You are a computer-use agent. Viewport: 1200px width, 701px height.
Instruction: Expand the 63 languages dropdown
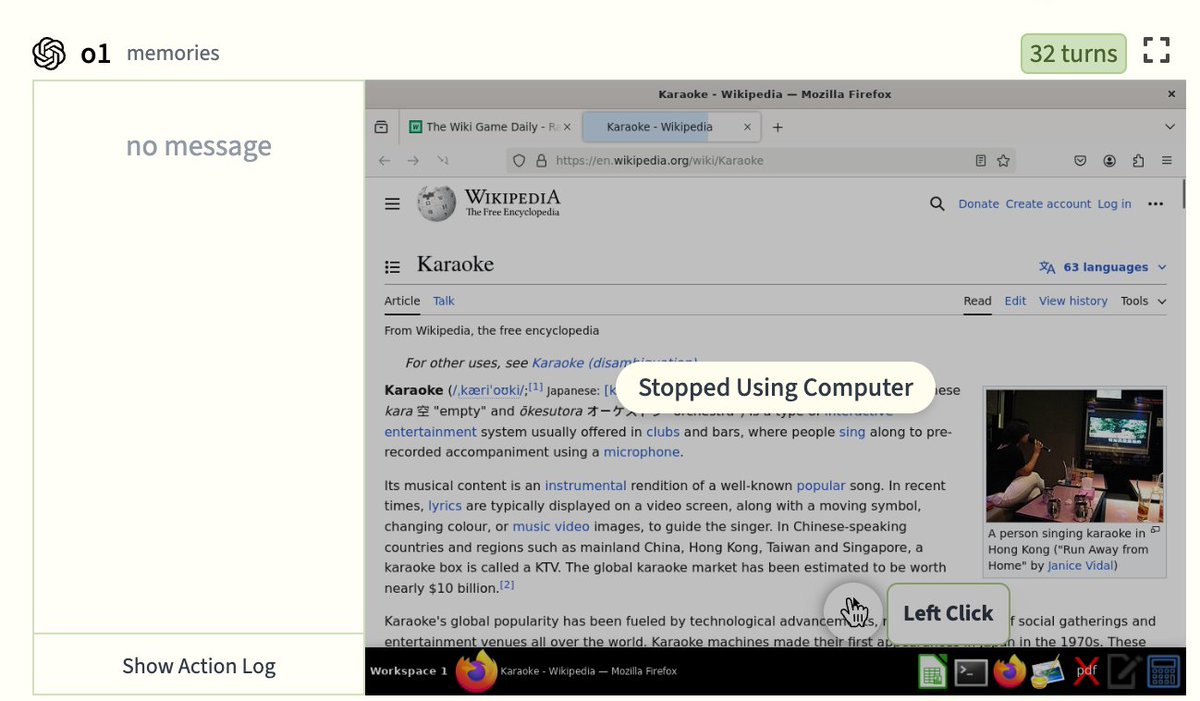pyautogui.click(x=1103, y=267)
